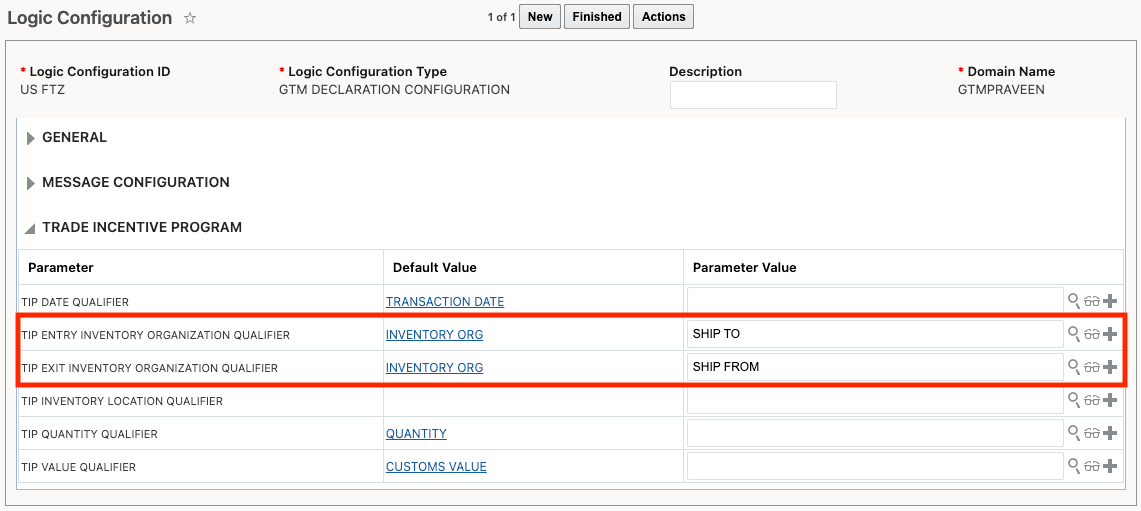Add value for TIP ENTRY INVENTORY ORGANIZATION QUALIFIER
Image resolution: width=1141 pixels, height=511 pixels.
pyautogui.click(x=1110, y=334)
